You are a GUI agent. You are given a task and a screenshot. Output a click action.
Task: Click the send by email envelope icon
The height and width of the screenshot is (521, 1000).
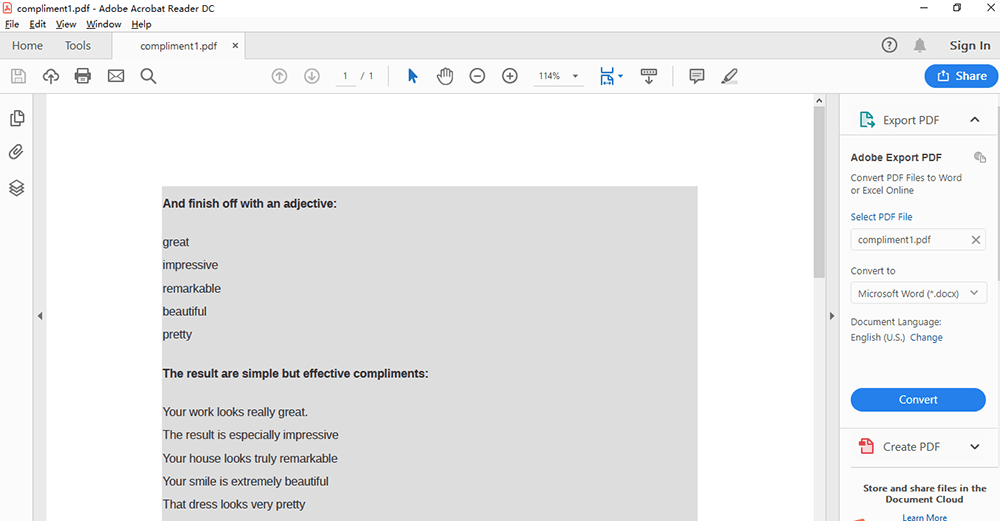(x=116, y=76)
